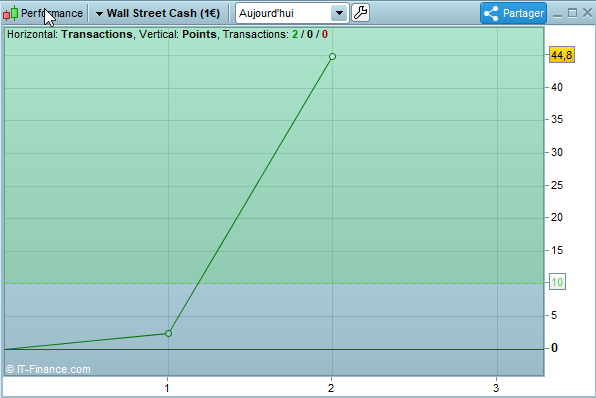Maximize the Performance window
The image size is (596, 398).
(572, 13)
